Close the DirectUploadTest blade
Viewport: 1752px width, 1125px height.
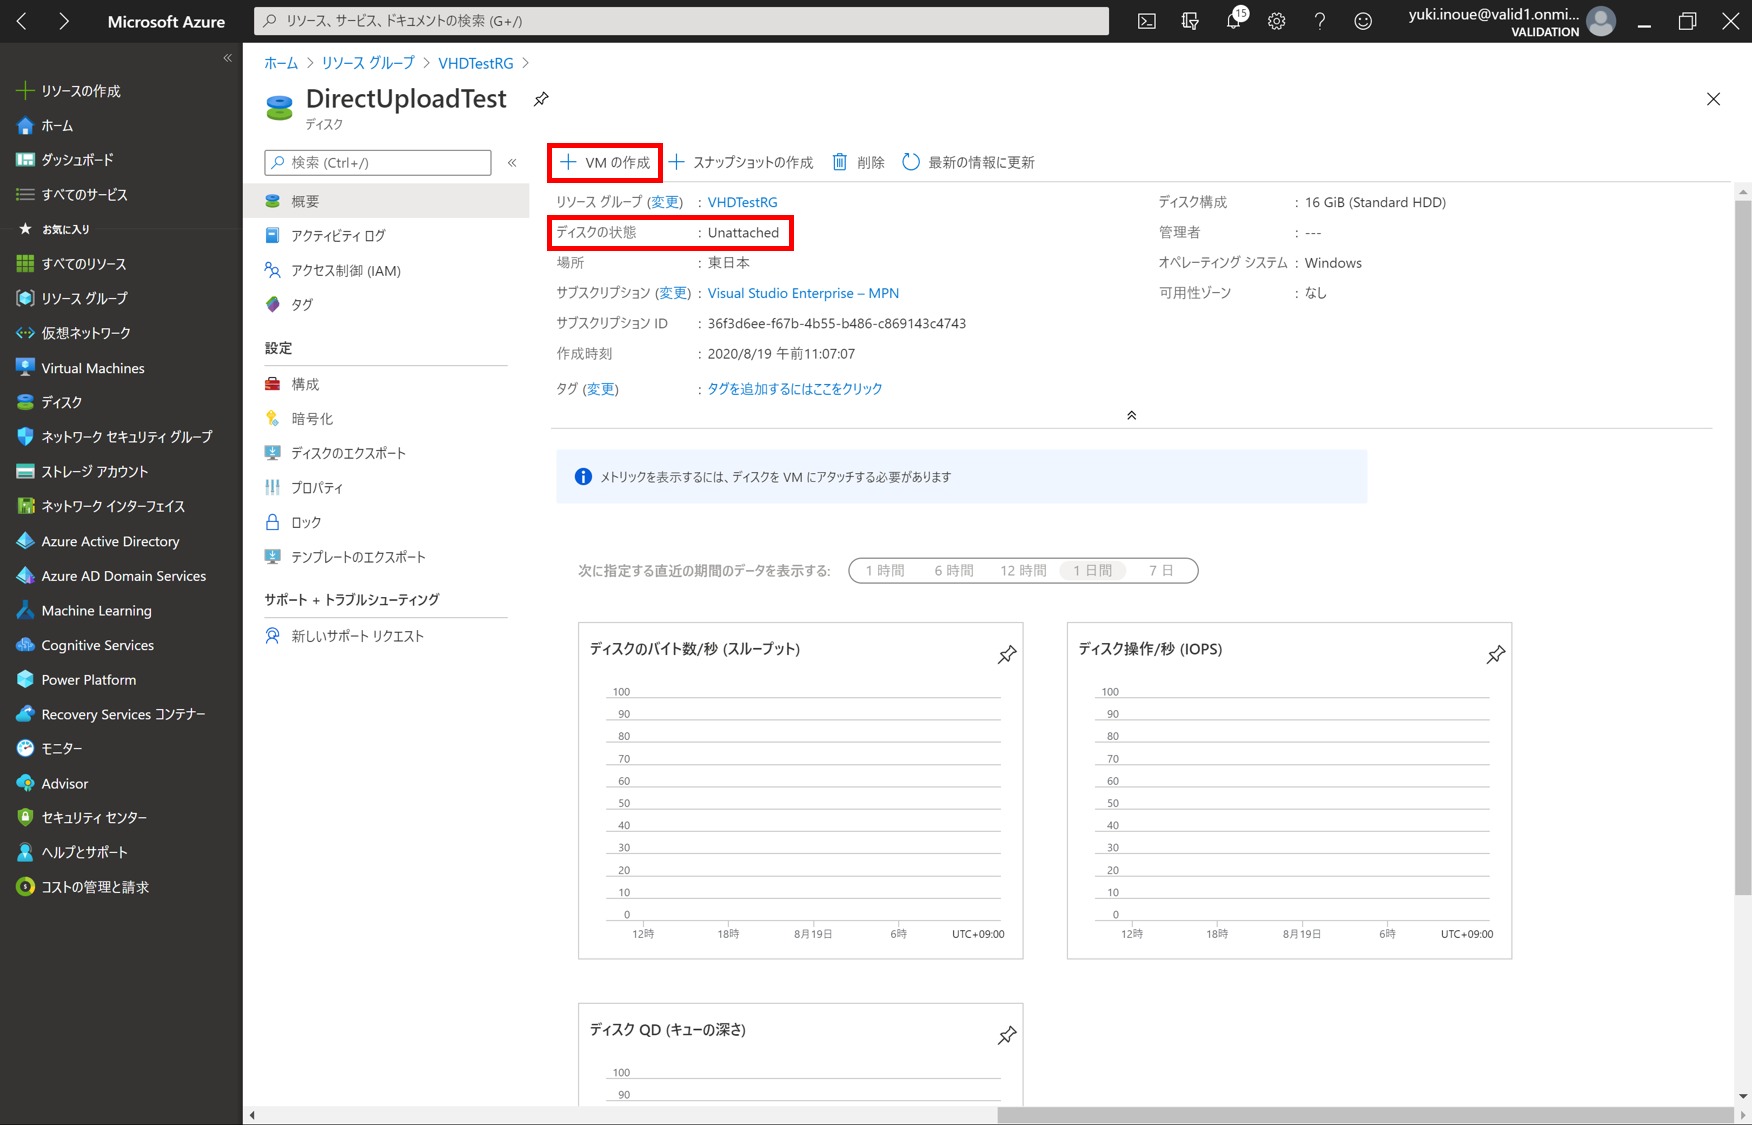[1713, 99]
